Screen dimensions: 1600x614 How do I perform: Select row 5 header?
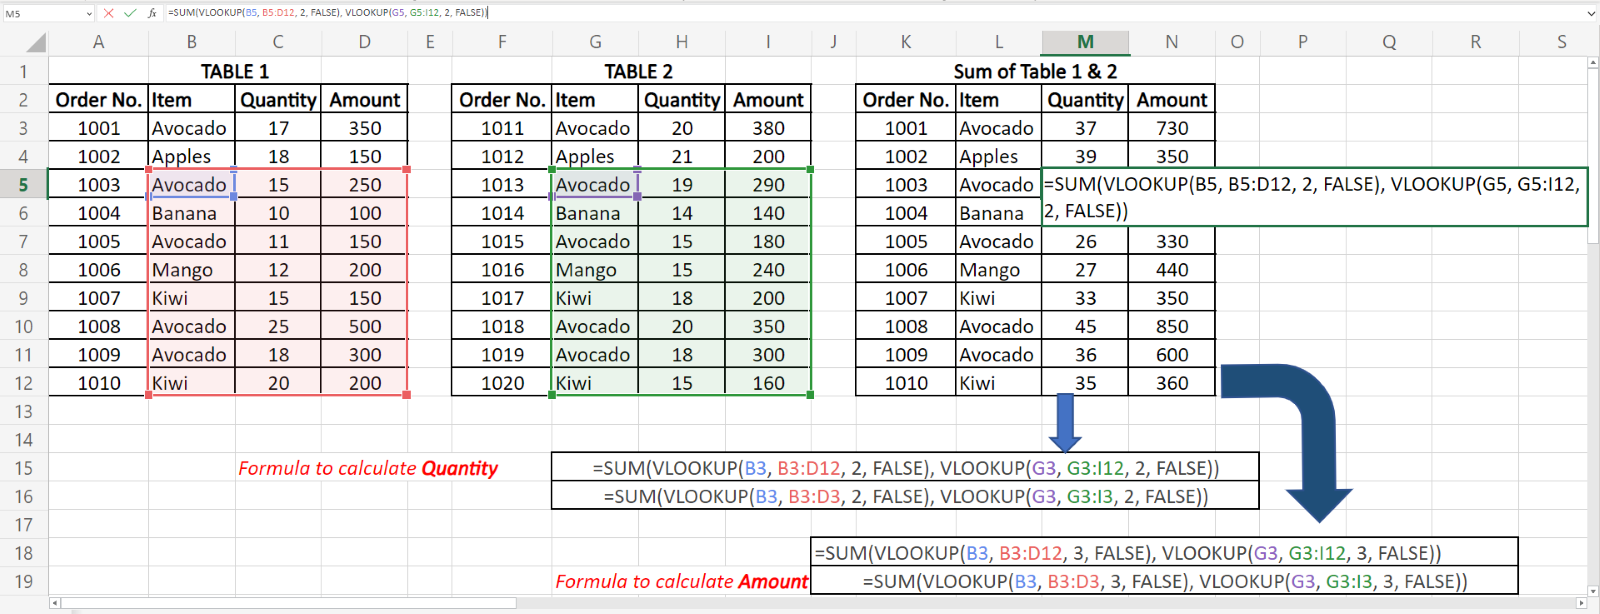tap(23, 185)
